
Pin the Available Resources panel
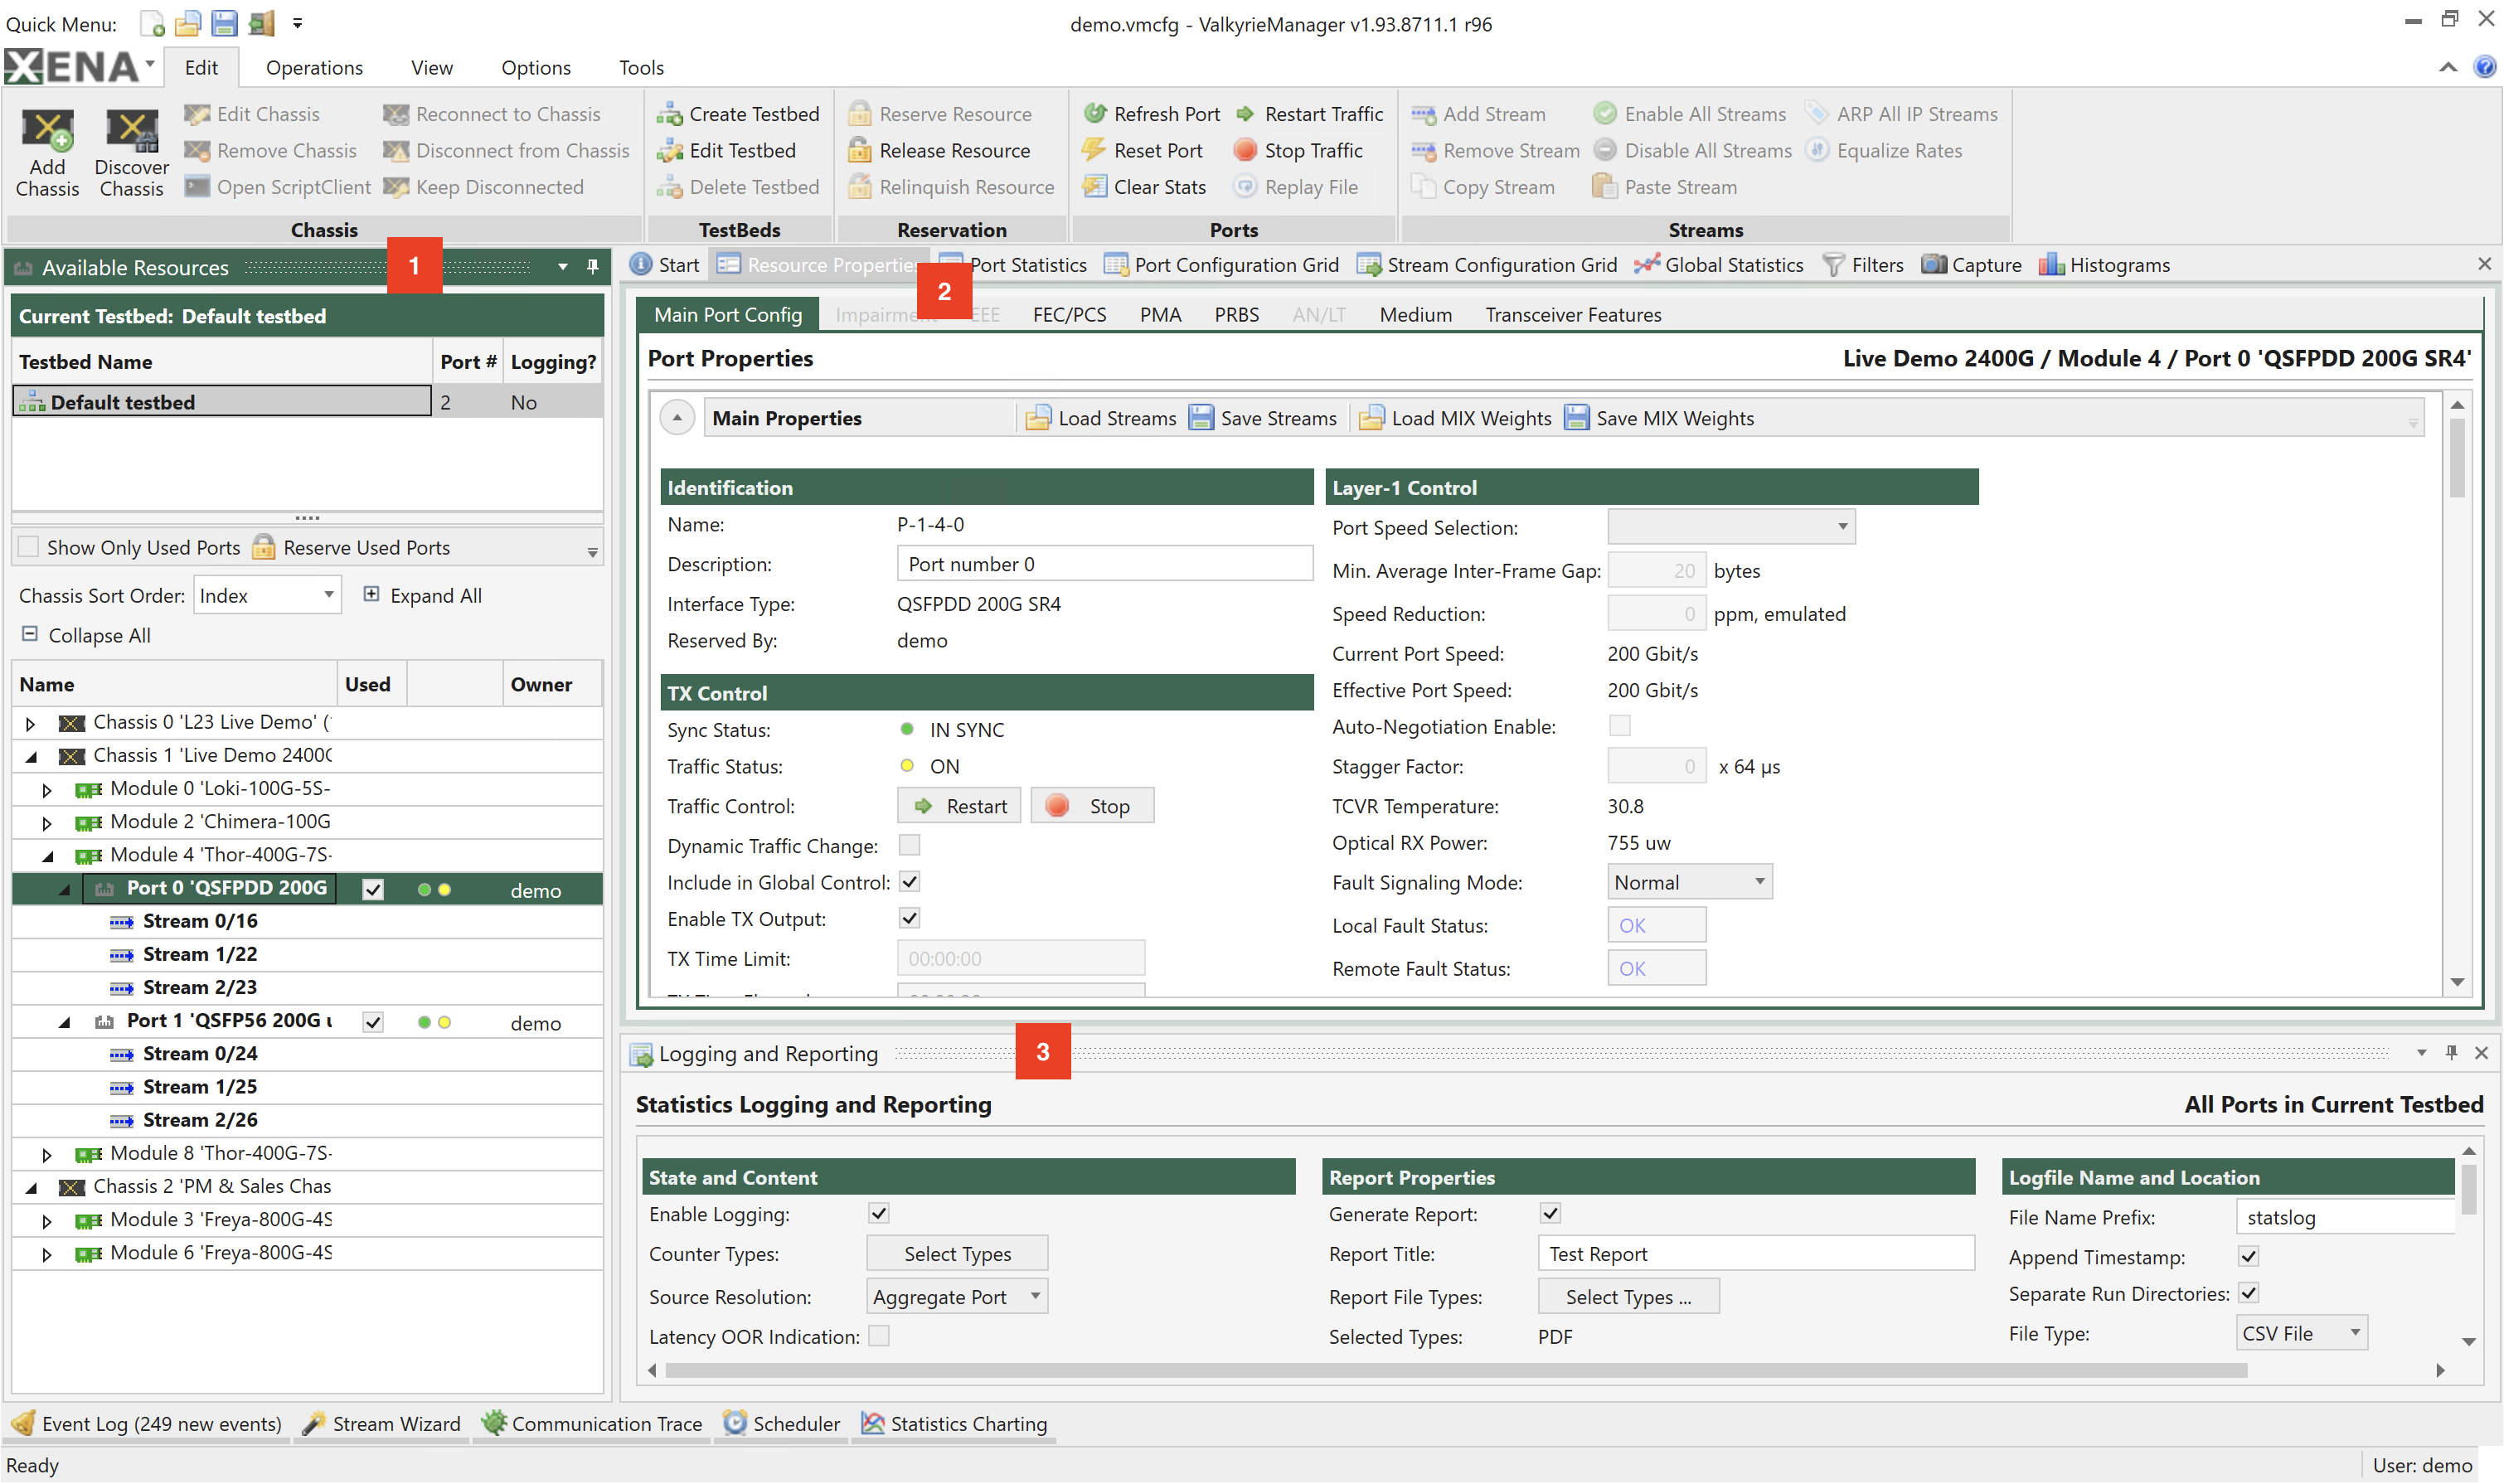[x=592, y=267]
